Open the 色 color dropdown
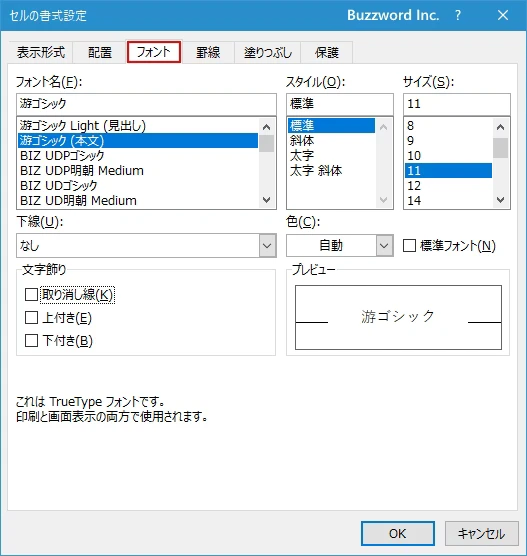The height and width of the screenshot is (556, 527). click(384, 245)
